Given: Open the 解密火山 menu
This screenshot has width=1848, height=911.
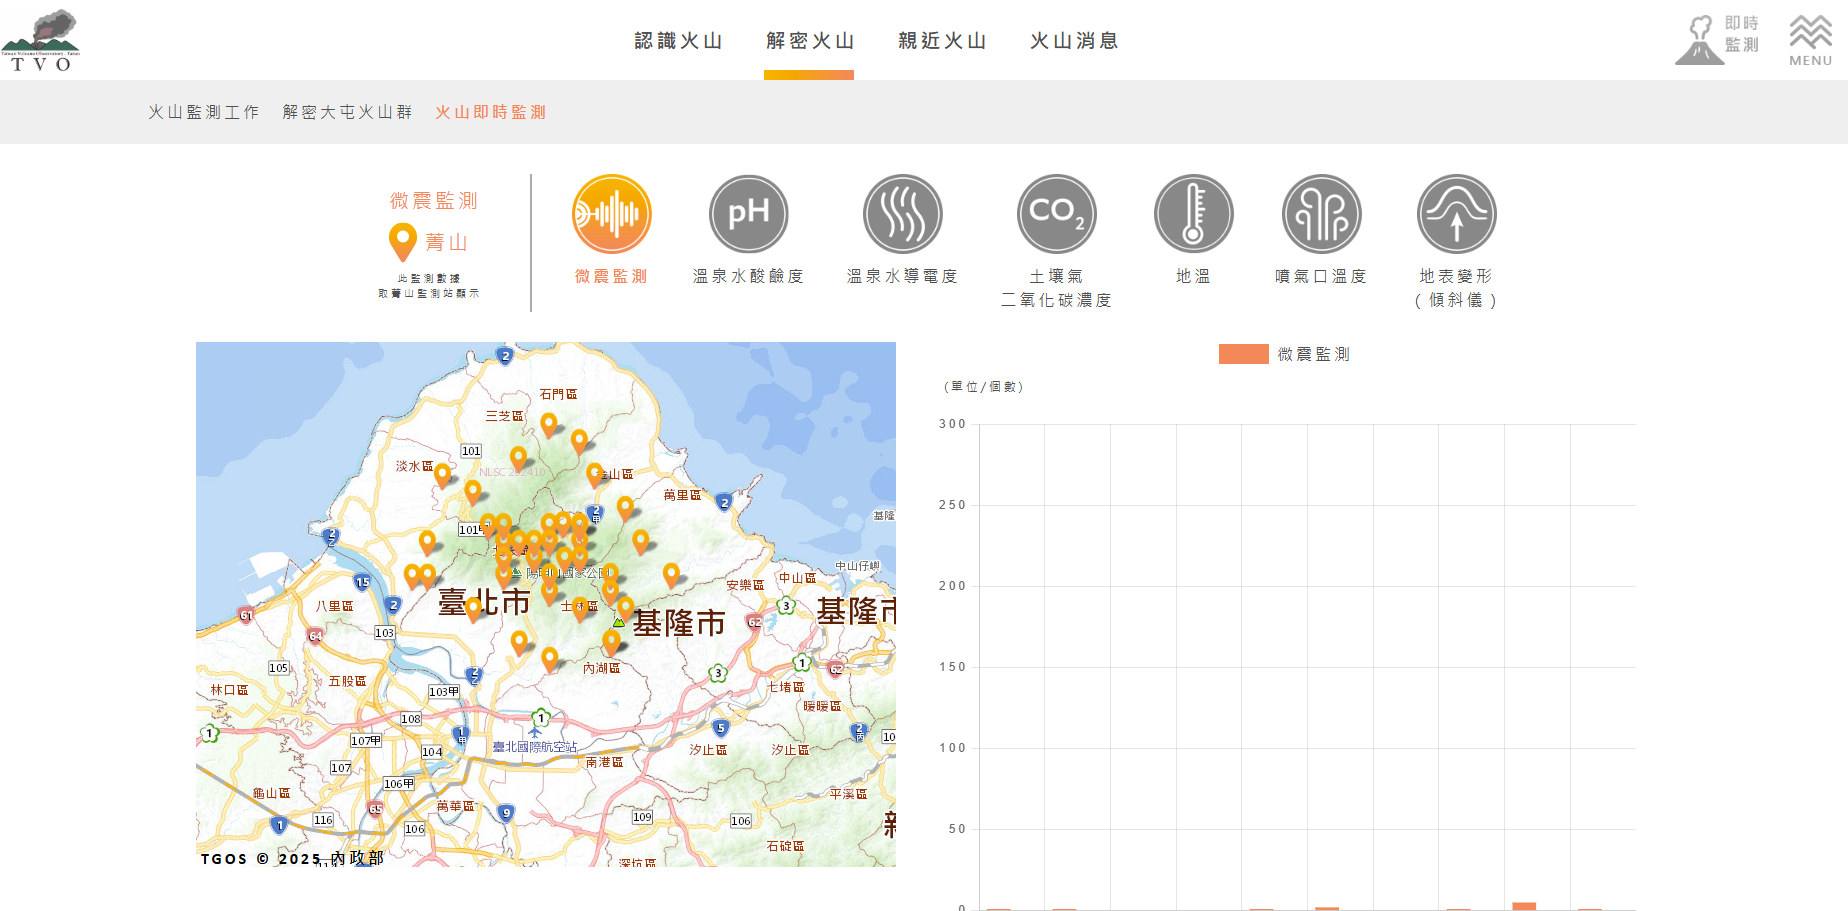Looking at the screenshot, I should 809,41.
